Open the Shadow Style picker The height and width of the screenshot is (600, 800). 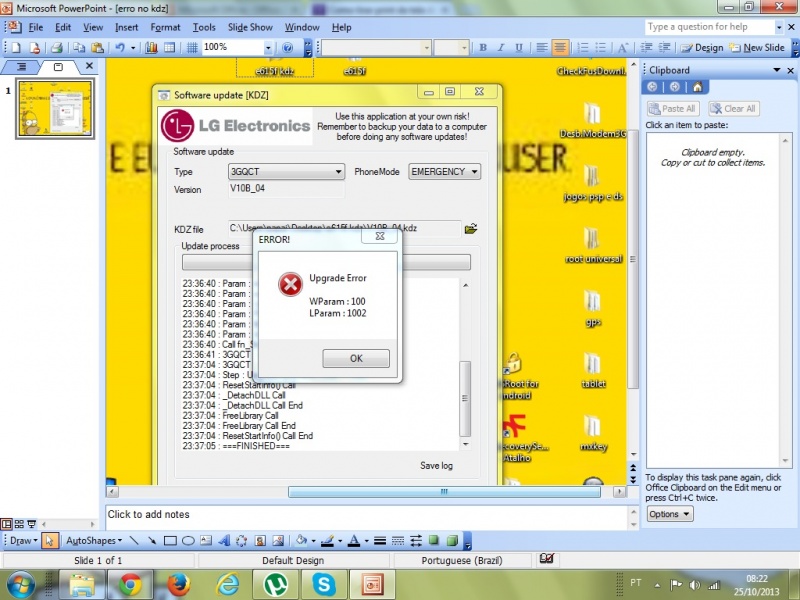(x=434, y=540)
